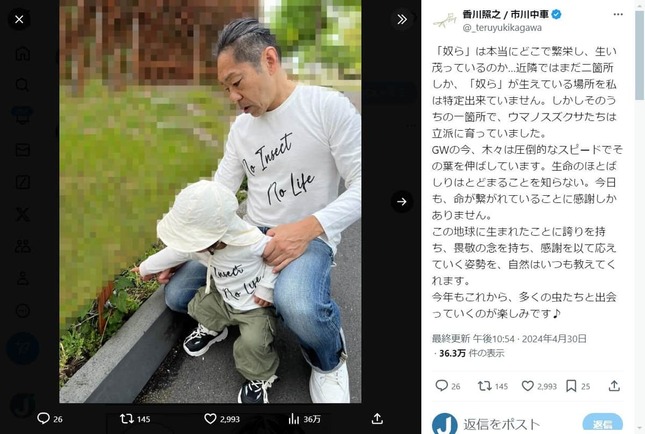Collapse the side panel with double chevron
The image size is (645, 434).
point(402,19)
